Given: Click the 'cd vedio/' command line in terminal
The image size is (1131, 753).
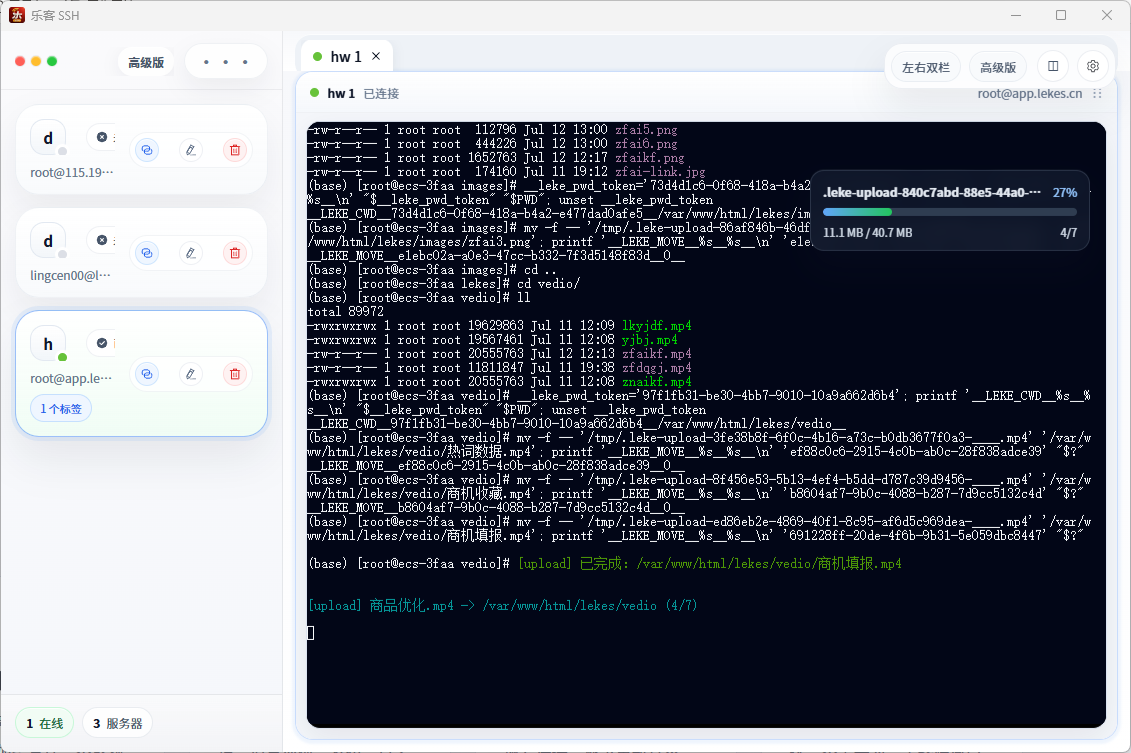Looking at the screenshot, I should click(444, 283).
